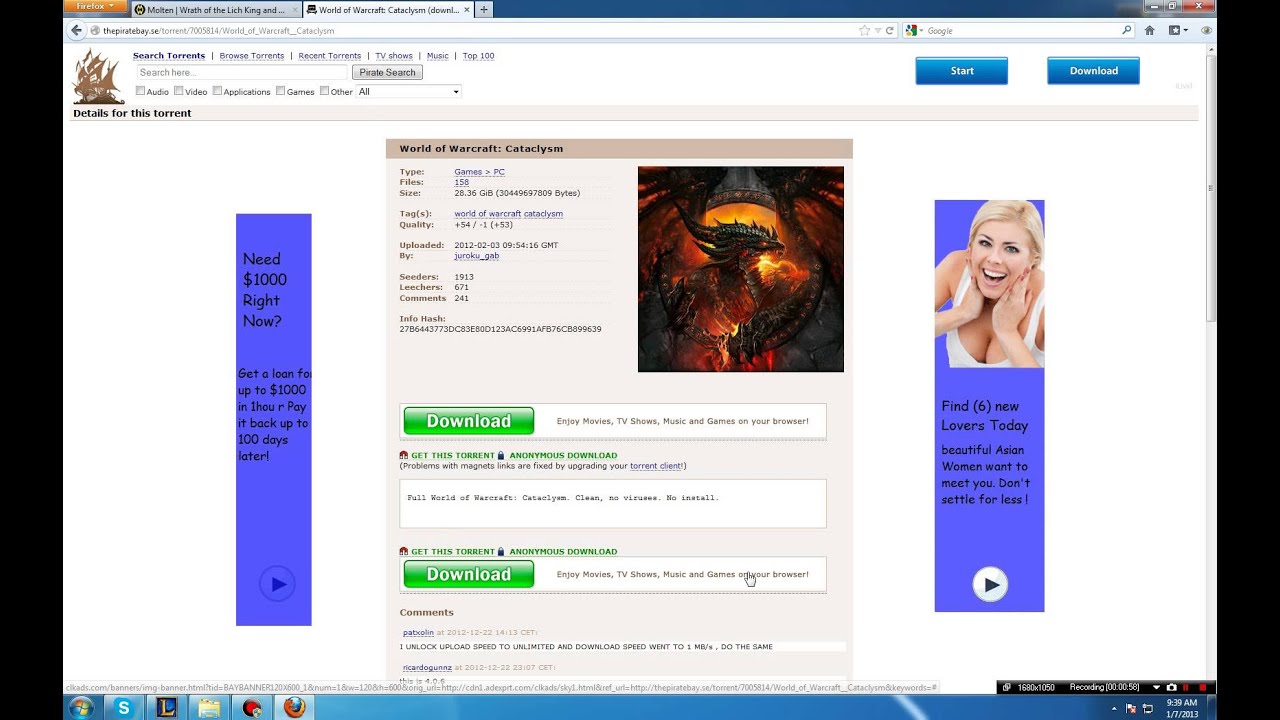Open Search Torrents nav link
1280x720 pixels.
[x=169, y=56]
